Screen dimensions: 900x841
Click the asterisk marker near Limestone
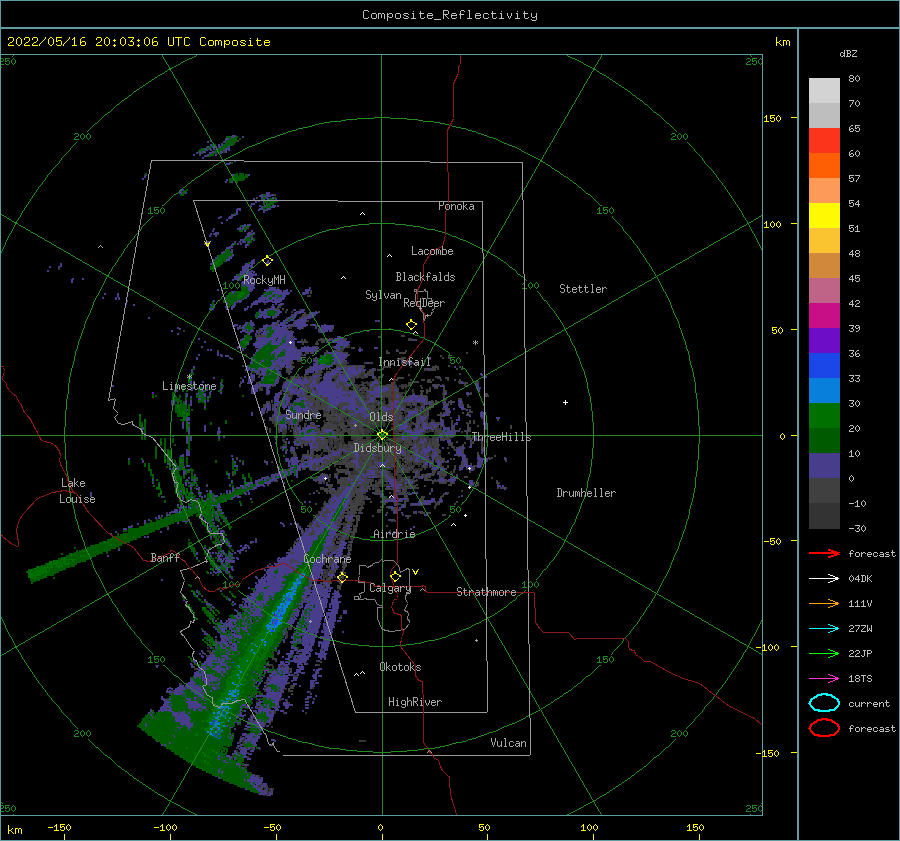click(x=190, y=377)
